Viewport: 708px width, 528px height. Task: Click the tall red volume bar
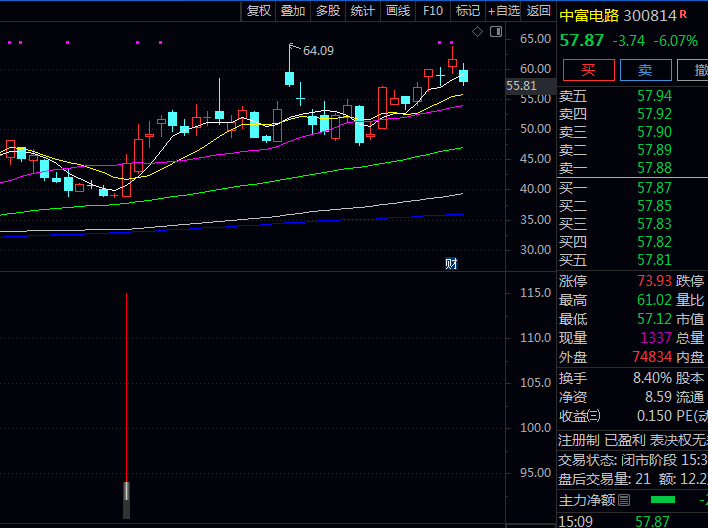point(126,387)
